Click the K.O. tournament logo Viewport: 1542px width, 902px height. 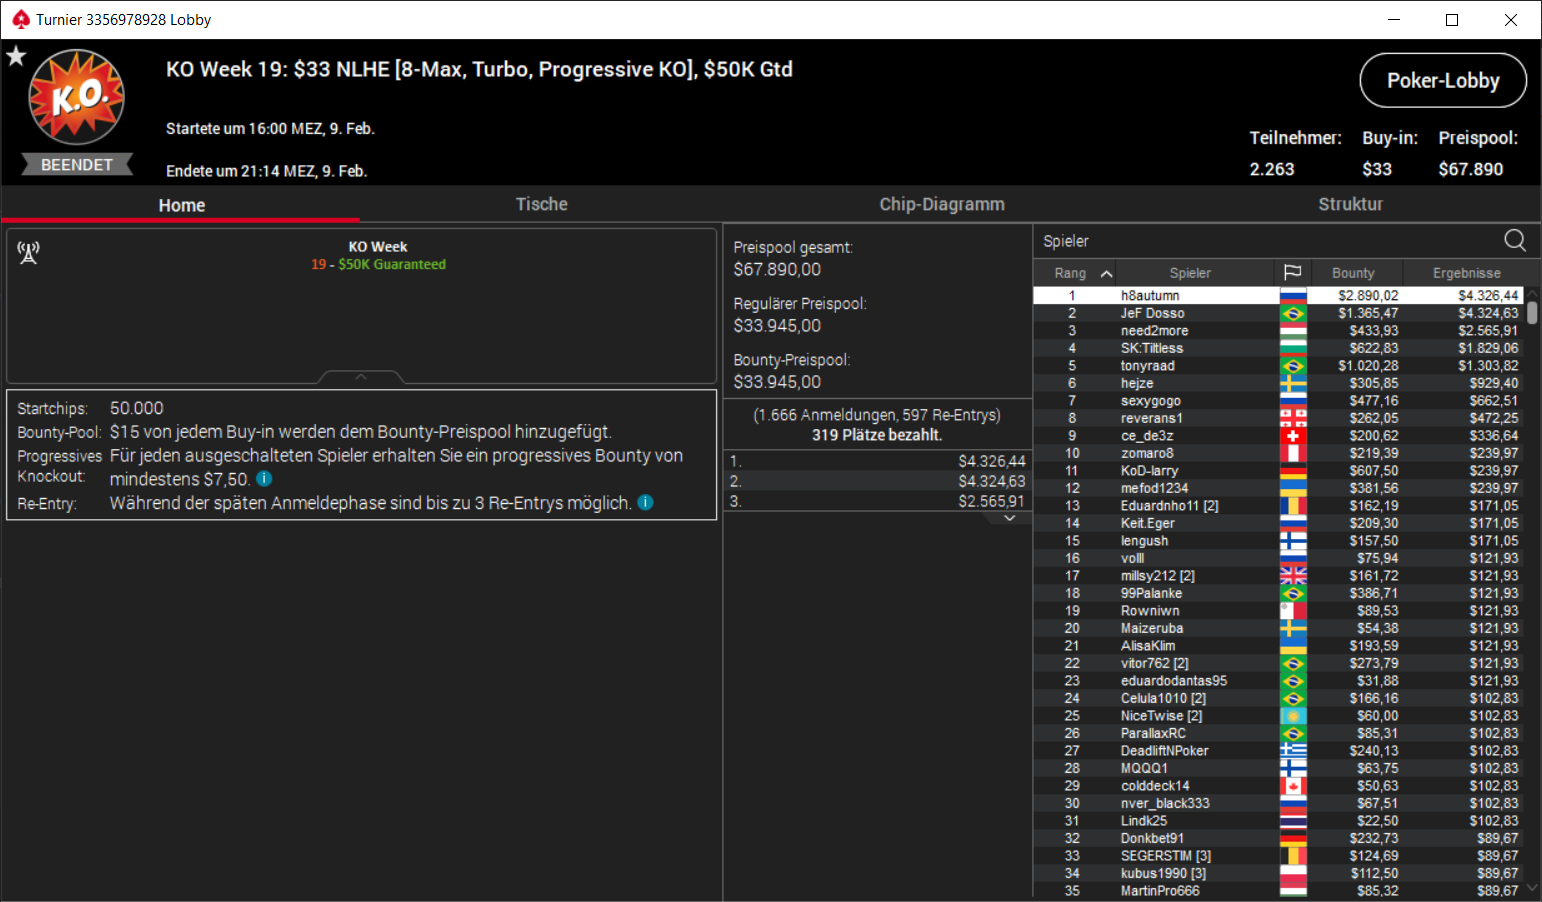pyautogui.click(x=77, y=97)
